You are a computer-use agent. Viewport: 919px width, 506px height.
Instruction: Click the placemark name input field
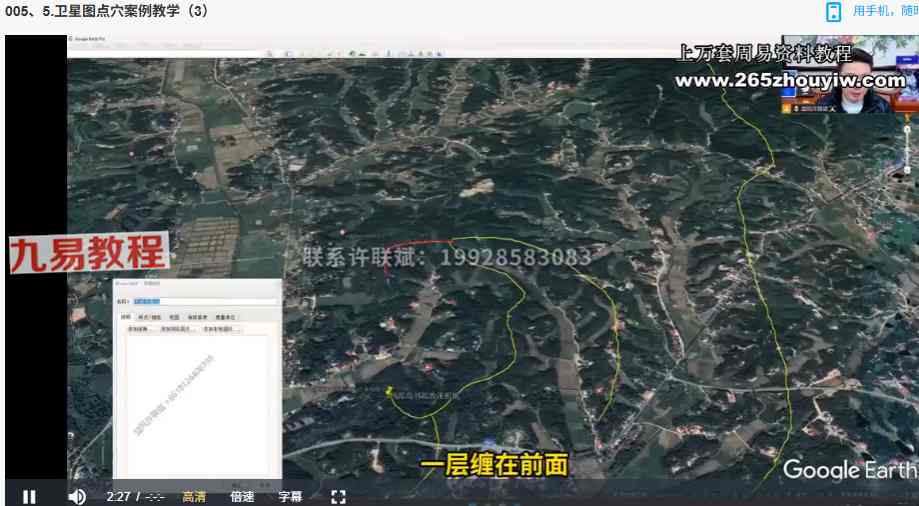click(x=204, y=300)
